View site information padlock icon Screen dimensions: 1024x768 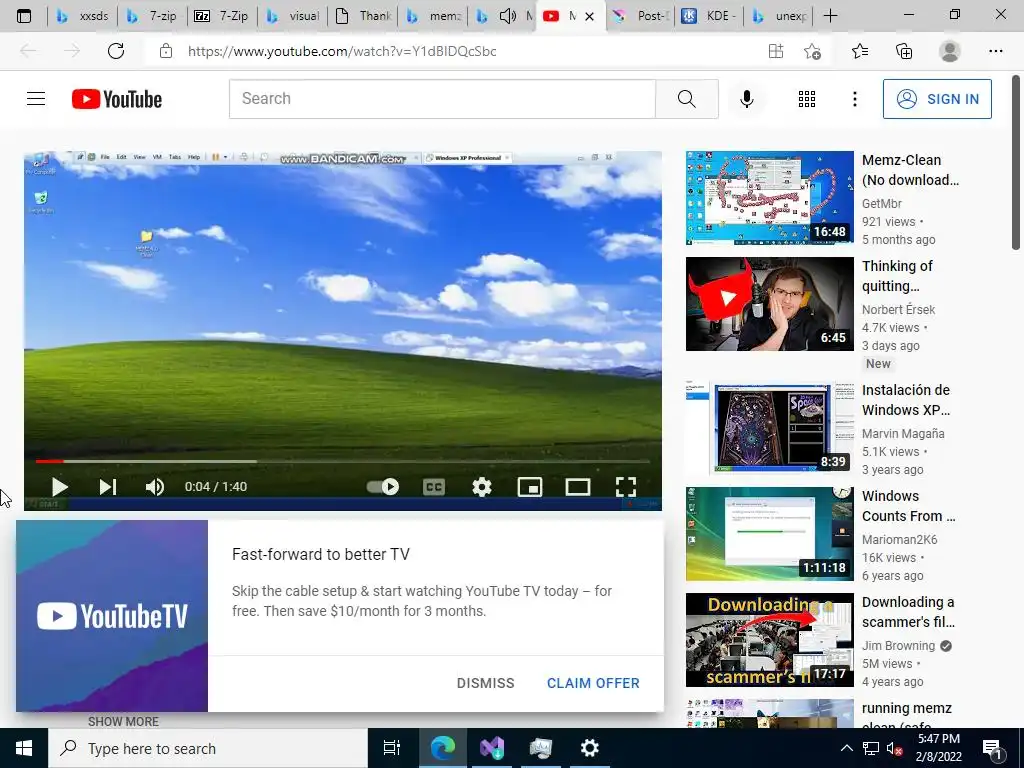pyautogui.click(x=166, y=51)
